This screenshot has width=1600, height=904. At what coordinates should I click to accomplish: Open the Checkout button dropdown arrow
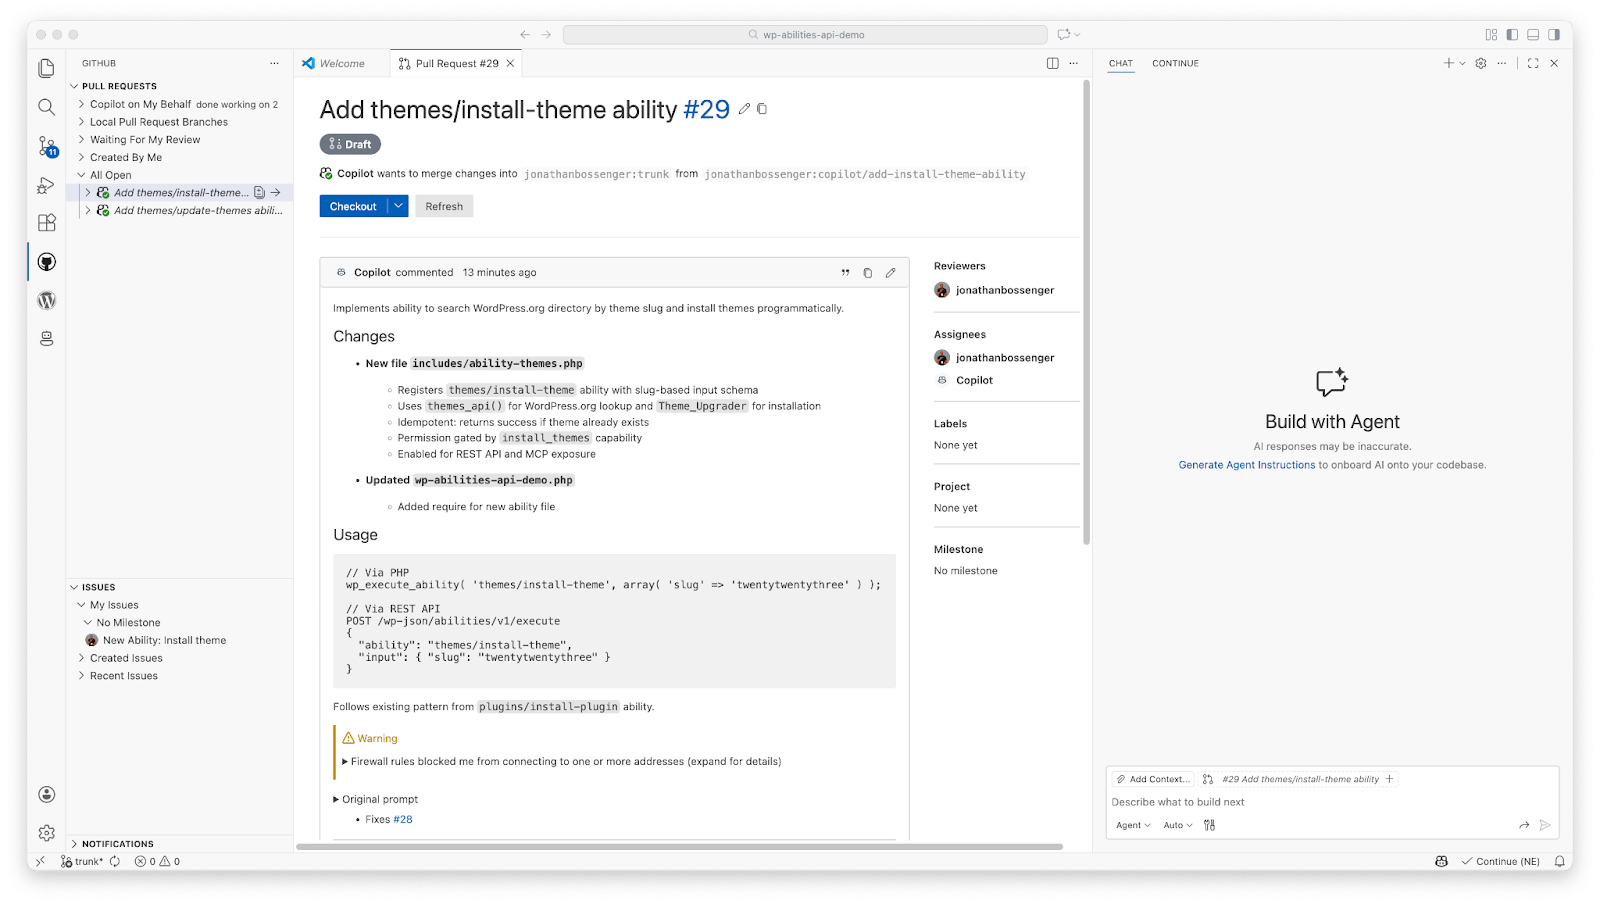tap(398, 206)
